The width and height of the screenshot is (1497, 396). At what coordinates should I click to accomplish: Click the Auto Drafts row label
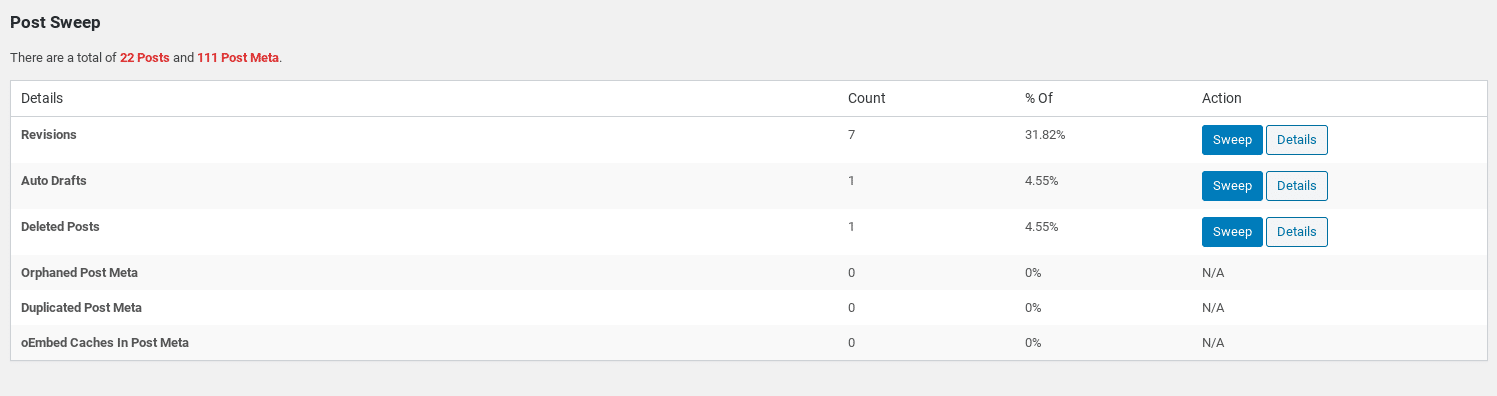[x=54, y=181]
